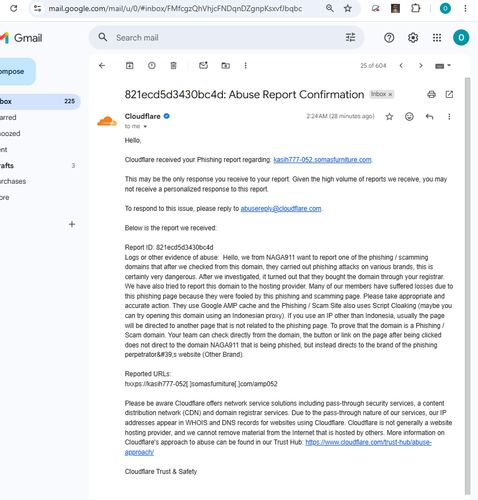478x500 pixels.
Task: Remove Inbox label from conversation
Action: [x=390, y=94]
